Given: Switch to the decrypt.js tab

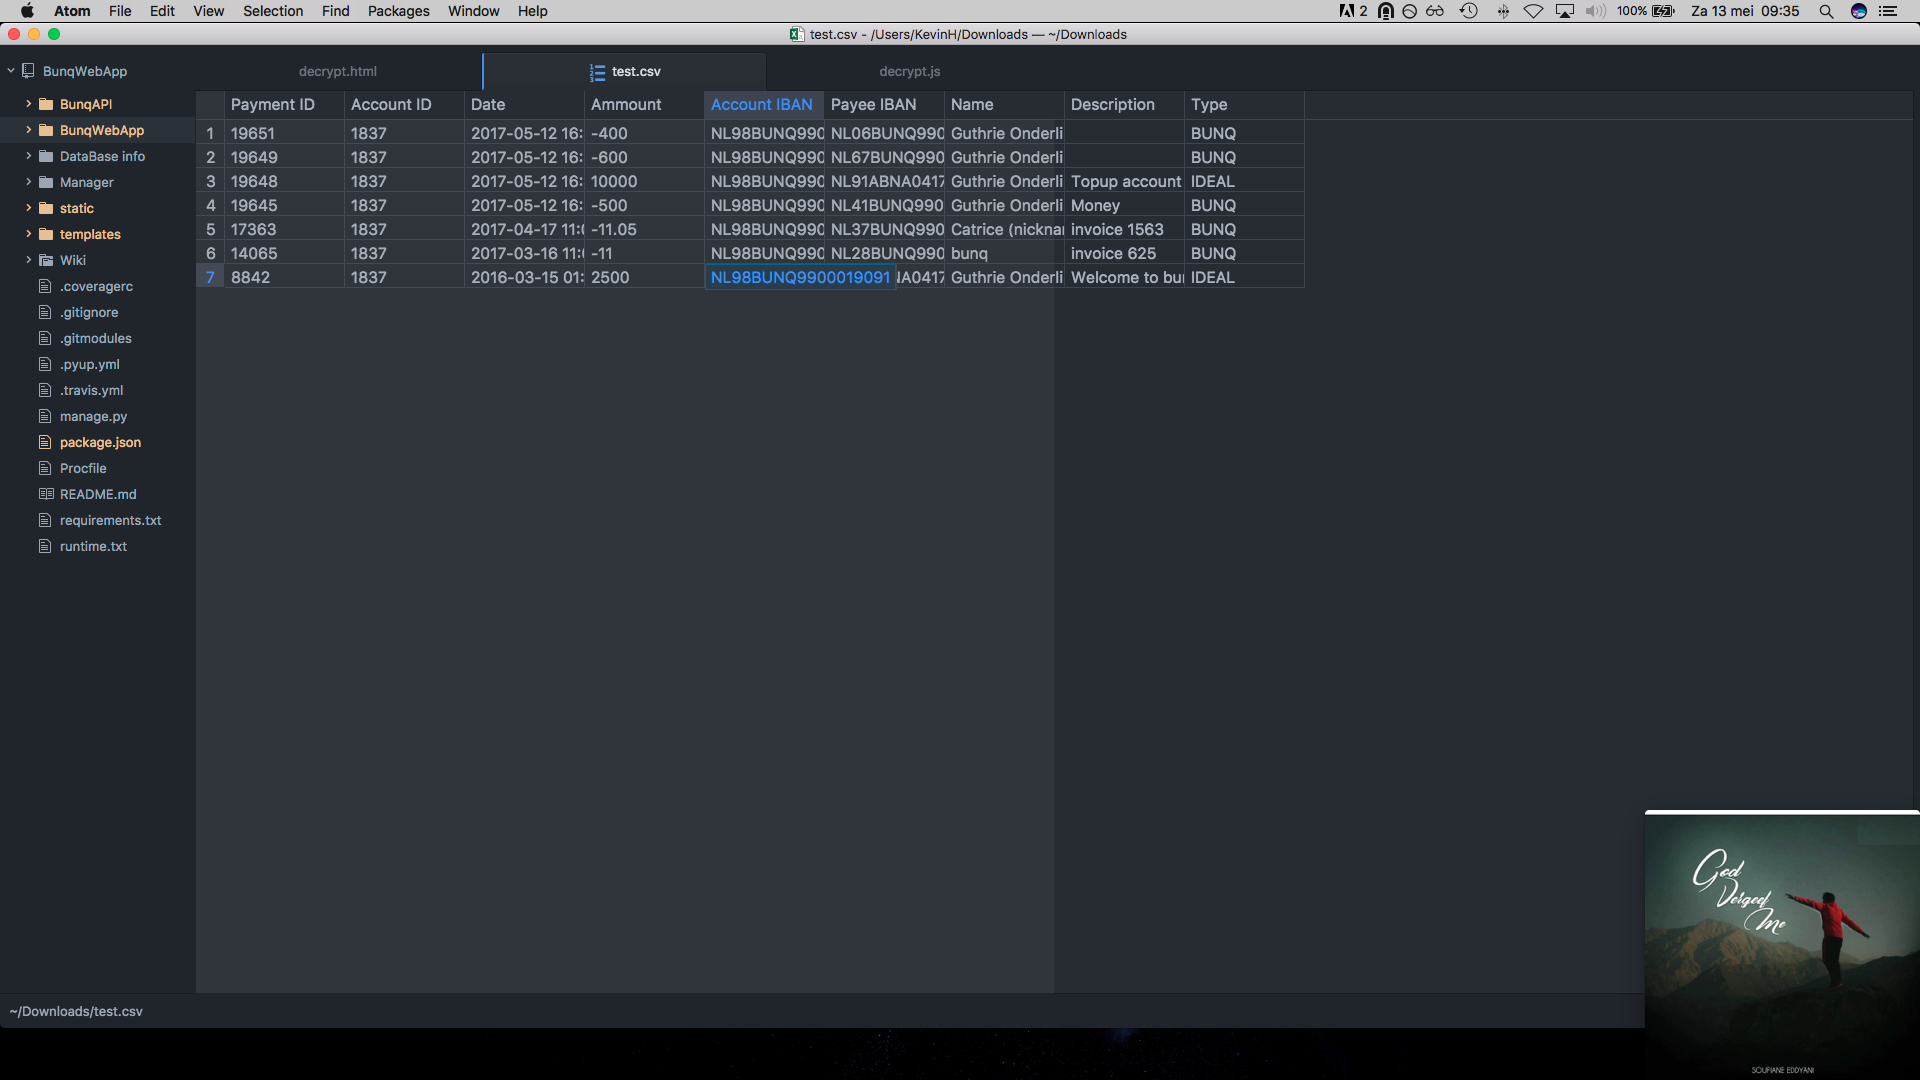Looking at the screenshot, I should point(909,71).
